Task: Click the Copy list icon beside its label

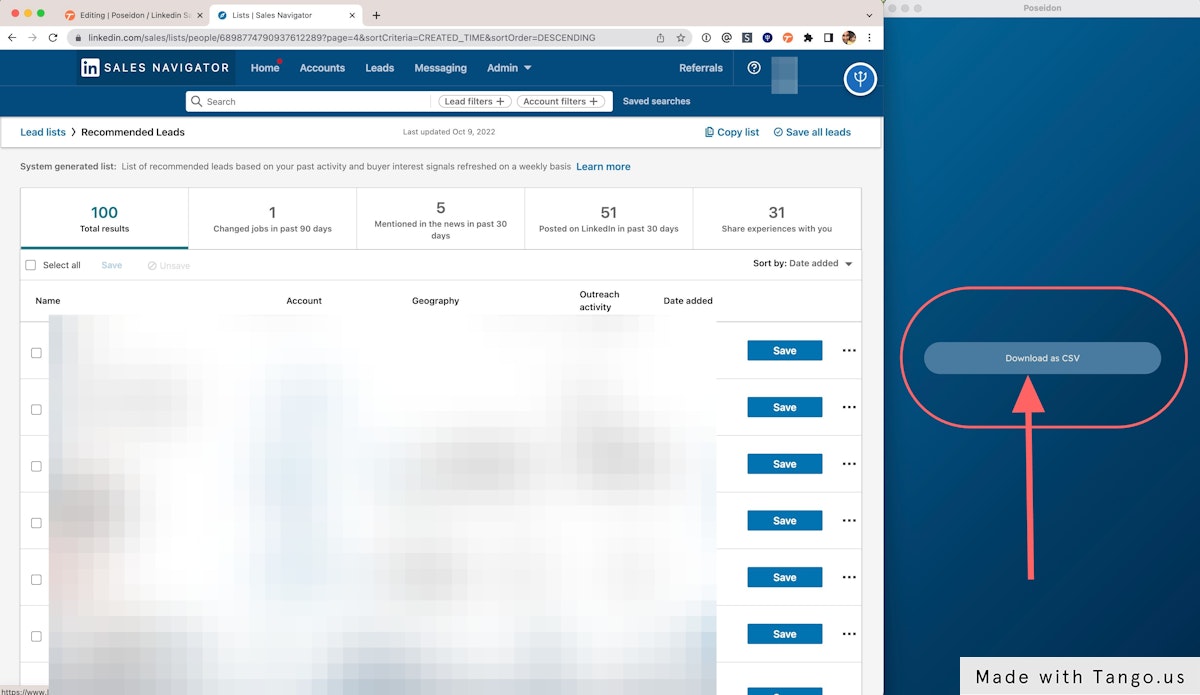Action: click(x=708, y=131)
